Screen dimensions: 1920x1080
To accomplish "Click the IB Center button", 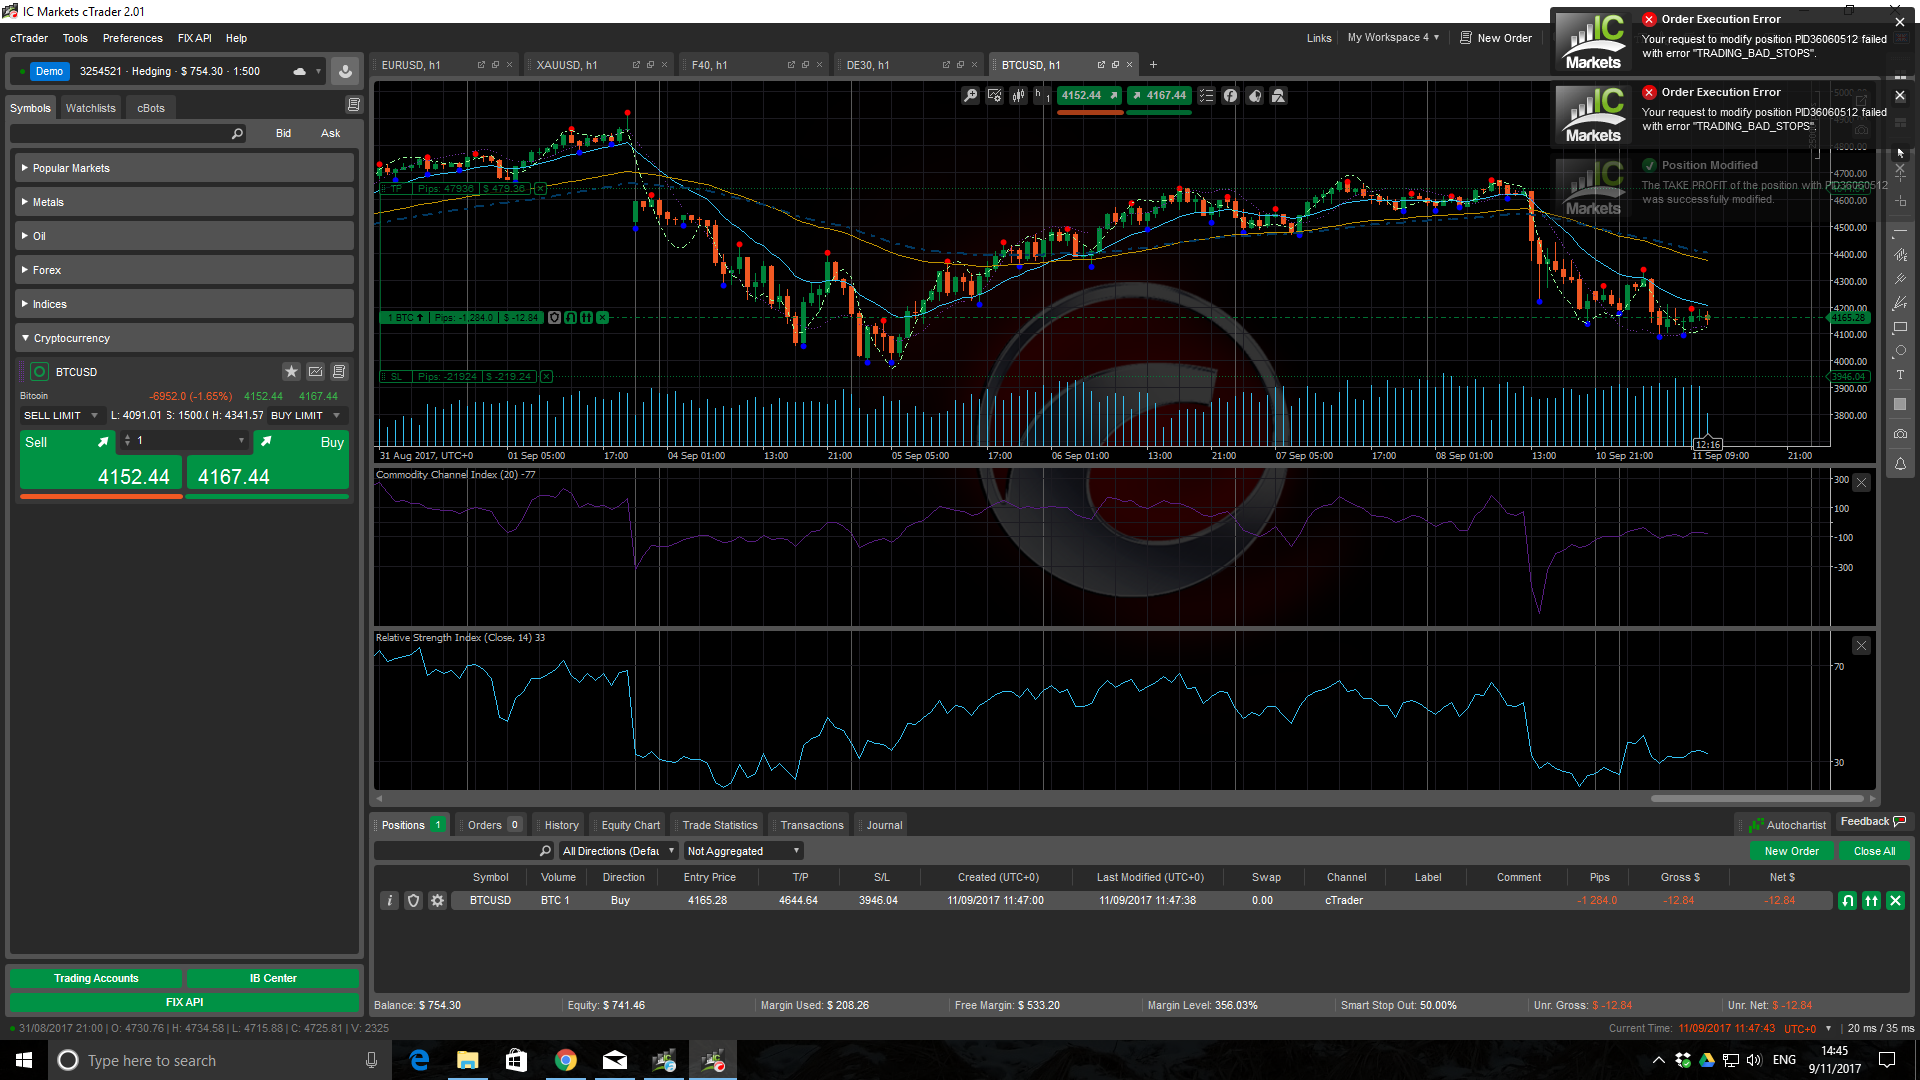I will [x=273, y=978].
